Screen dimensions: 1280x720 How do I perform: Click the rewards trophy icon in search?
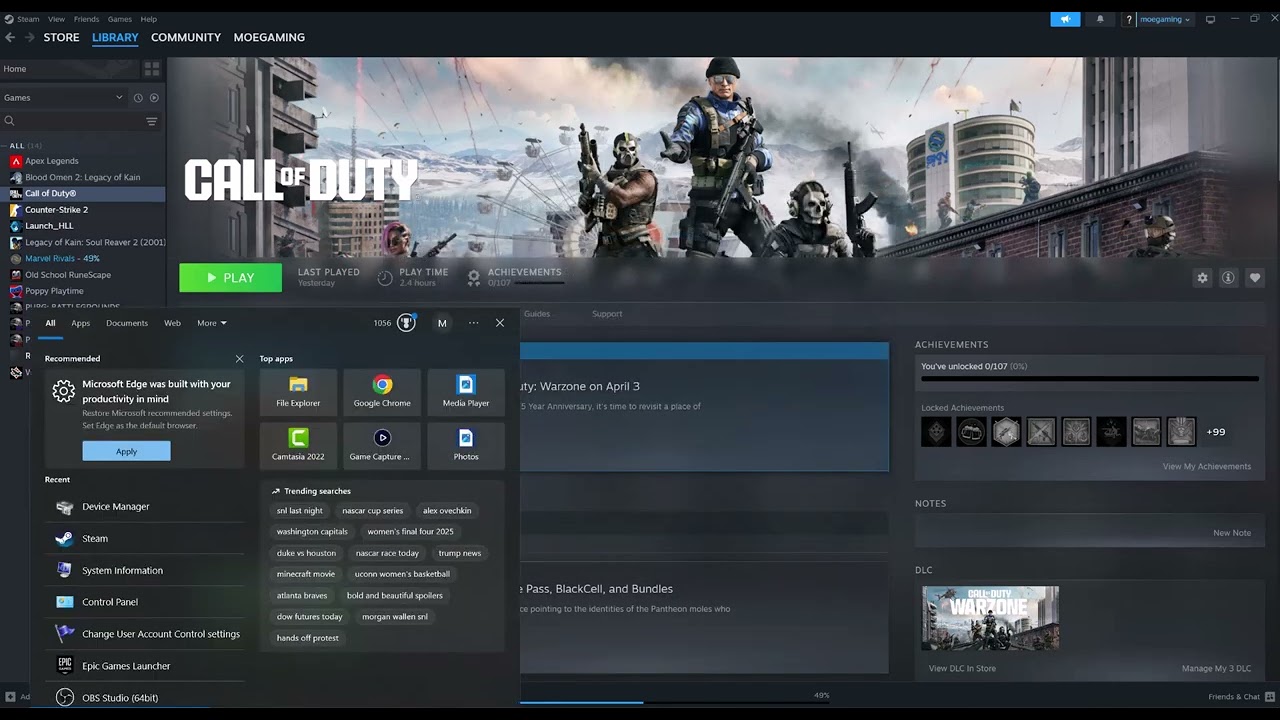[x=406, y=323]
